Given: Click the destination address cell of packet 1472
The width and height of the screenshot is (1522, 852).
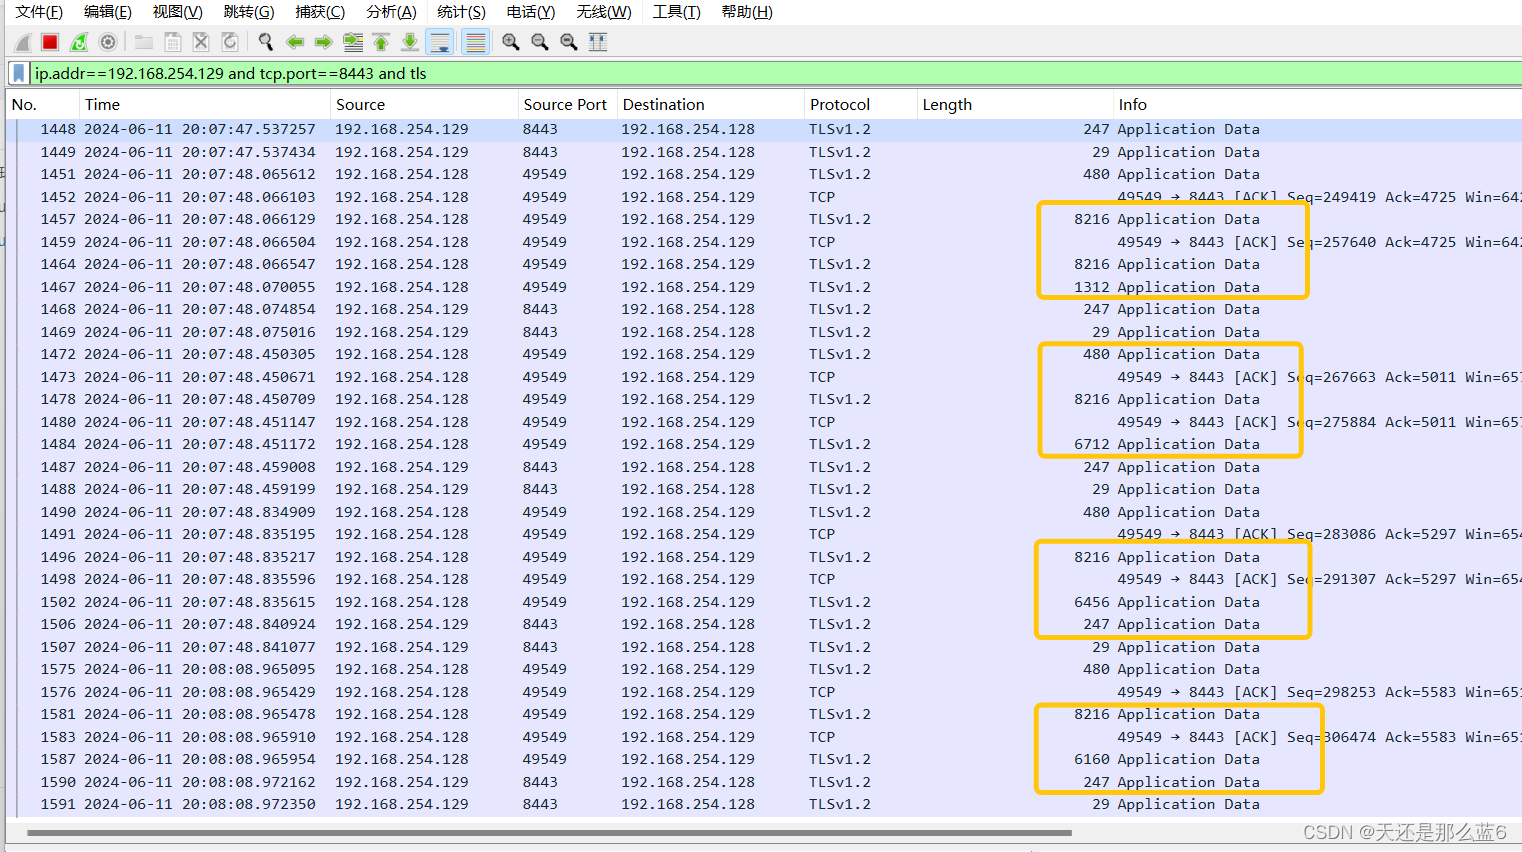Looking at the screenshot, I should click(688, 354).
